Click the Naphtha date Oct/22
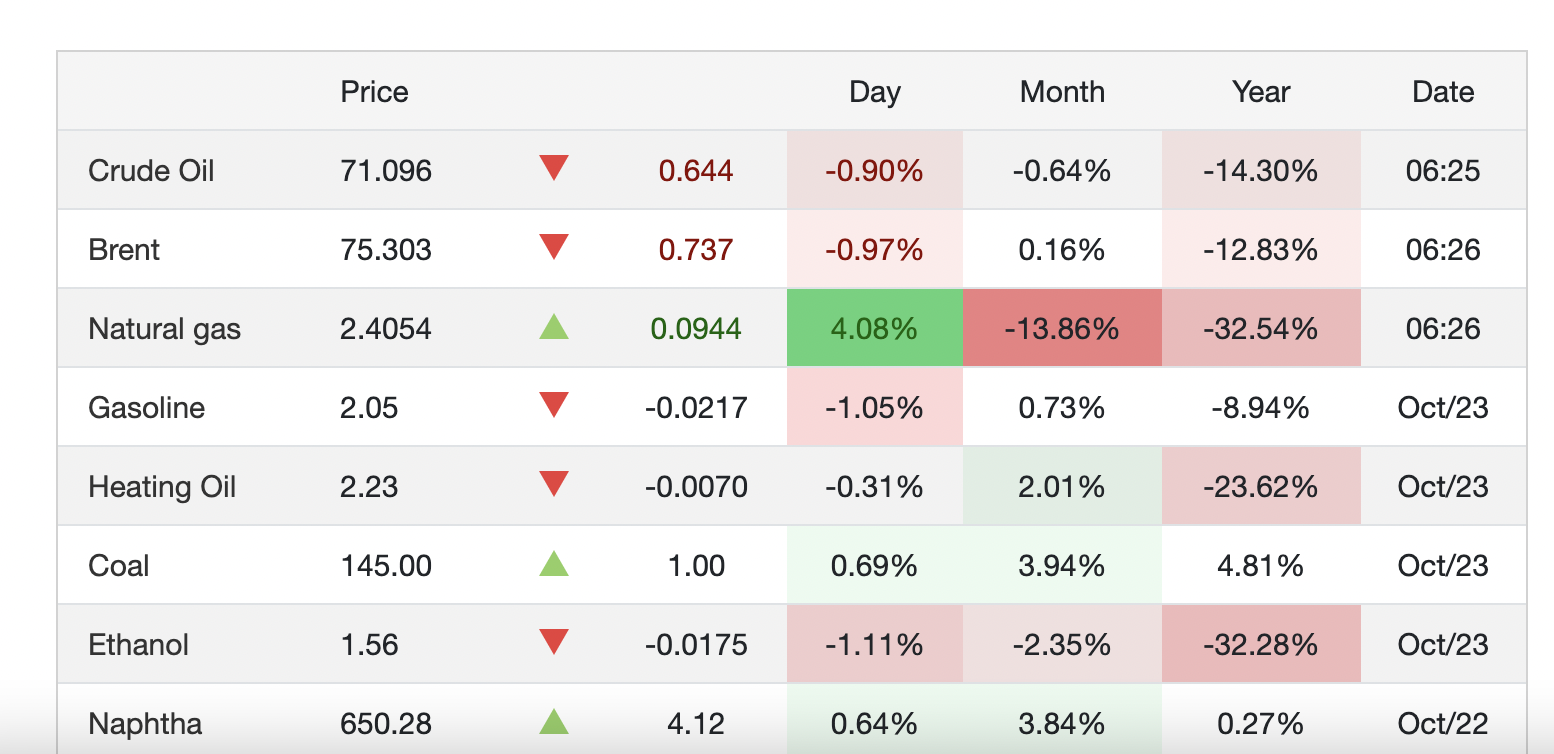 pos(1443,724)
